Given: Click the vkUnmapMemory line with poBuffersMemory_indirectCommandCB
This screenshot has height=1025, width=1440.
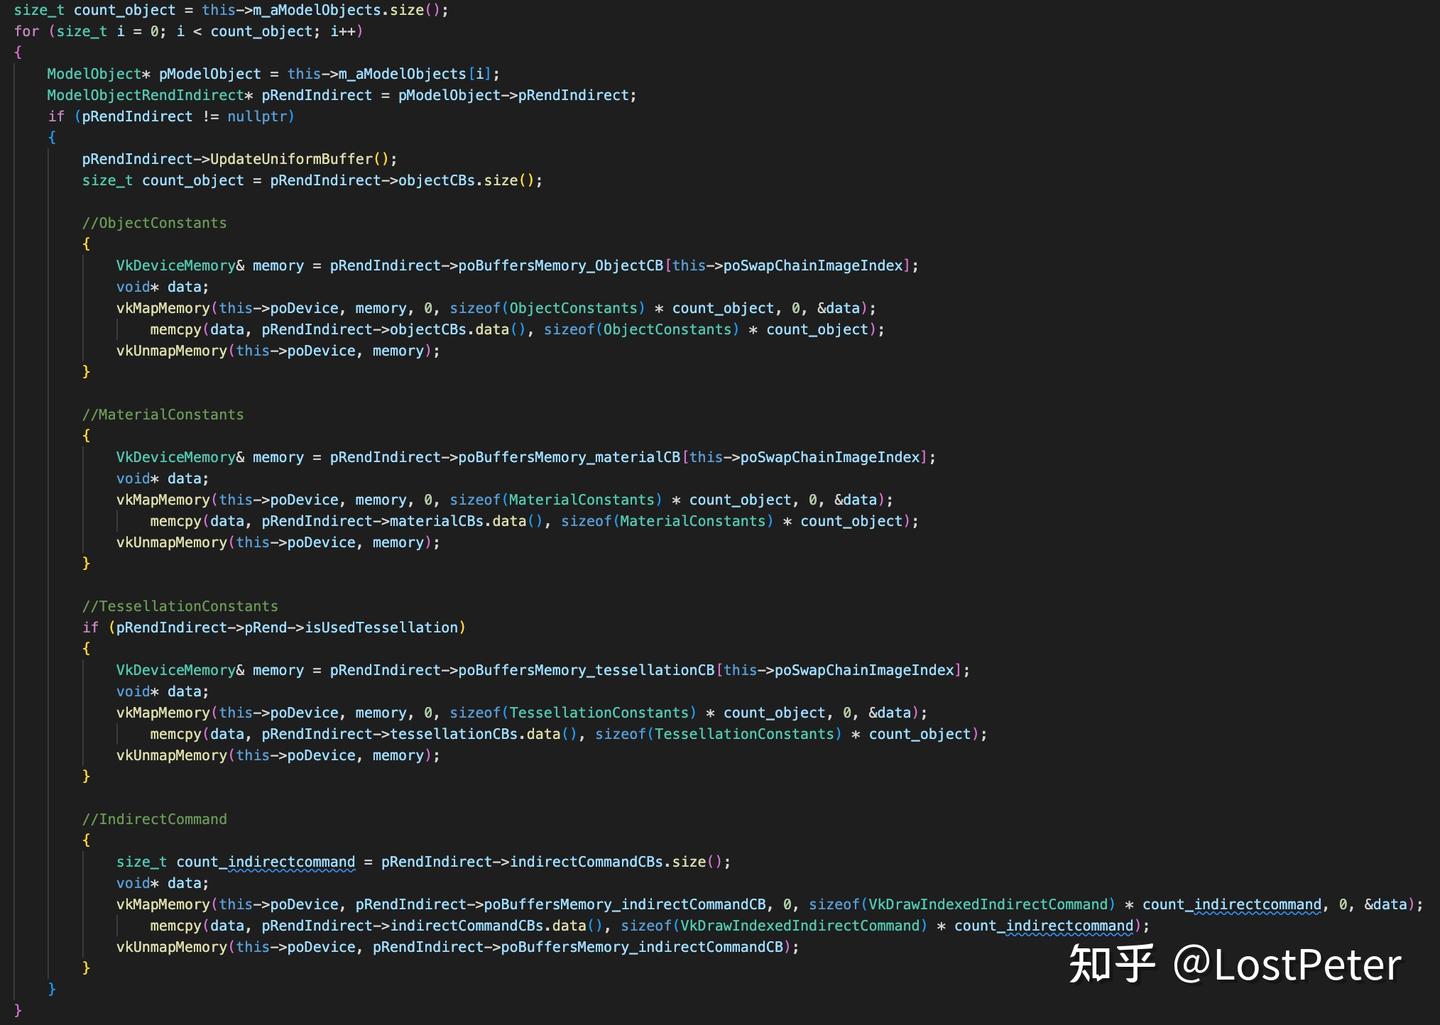Looking at the screenshot, I should 457,947.
